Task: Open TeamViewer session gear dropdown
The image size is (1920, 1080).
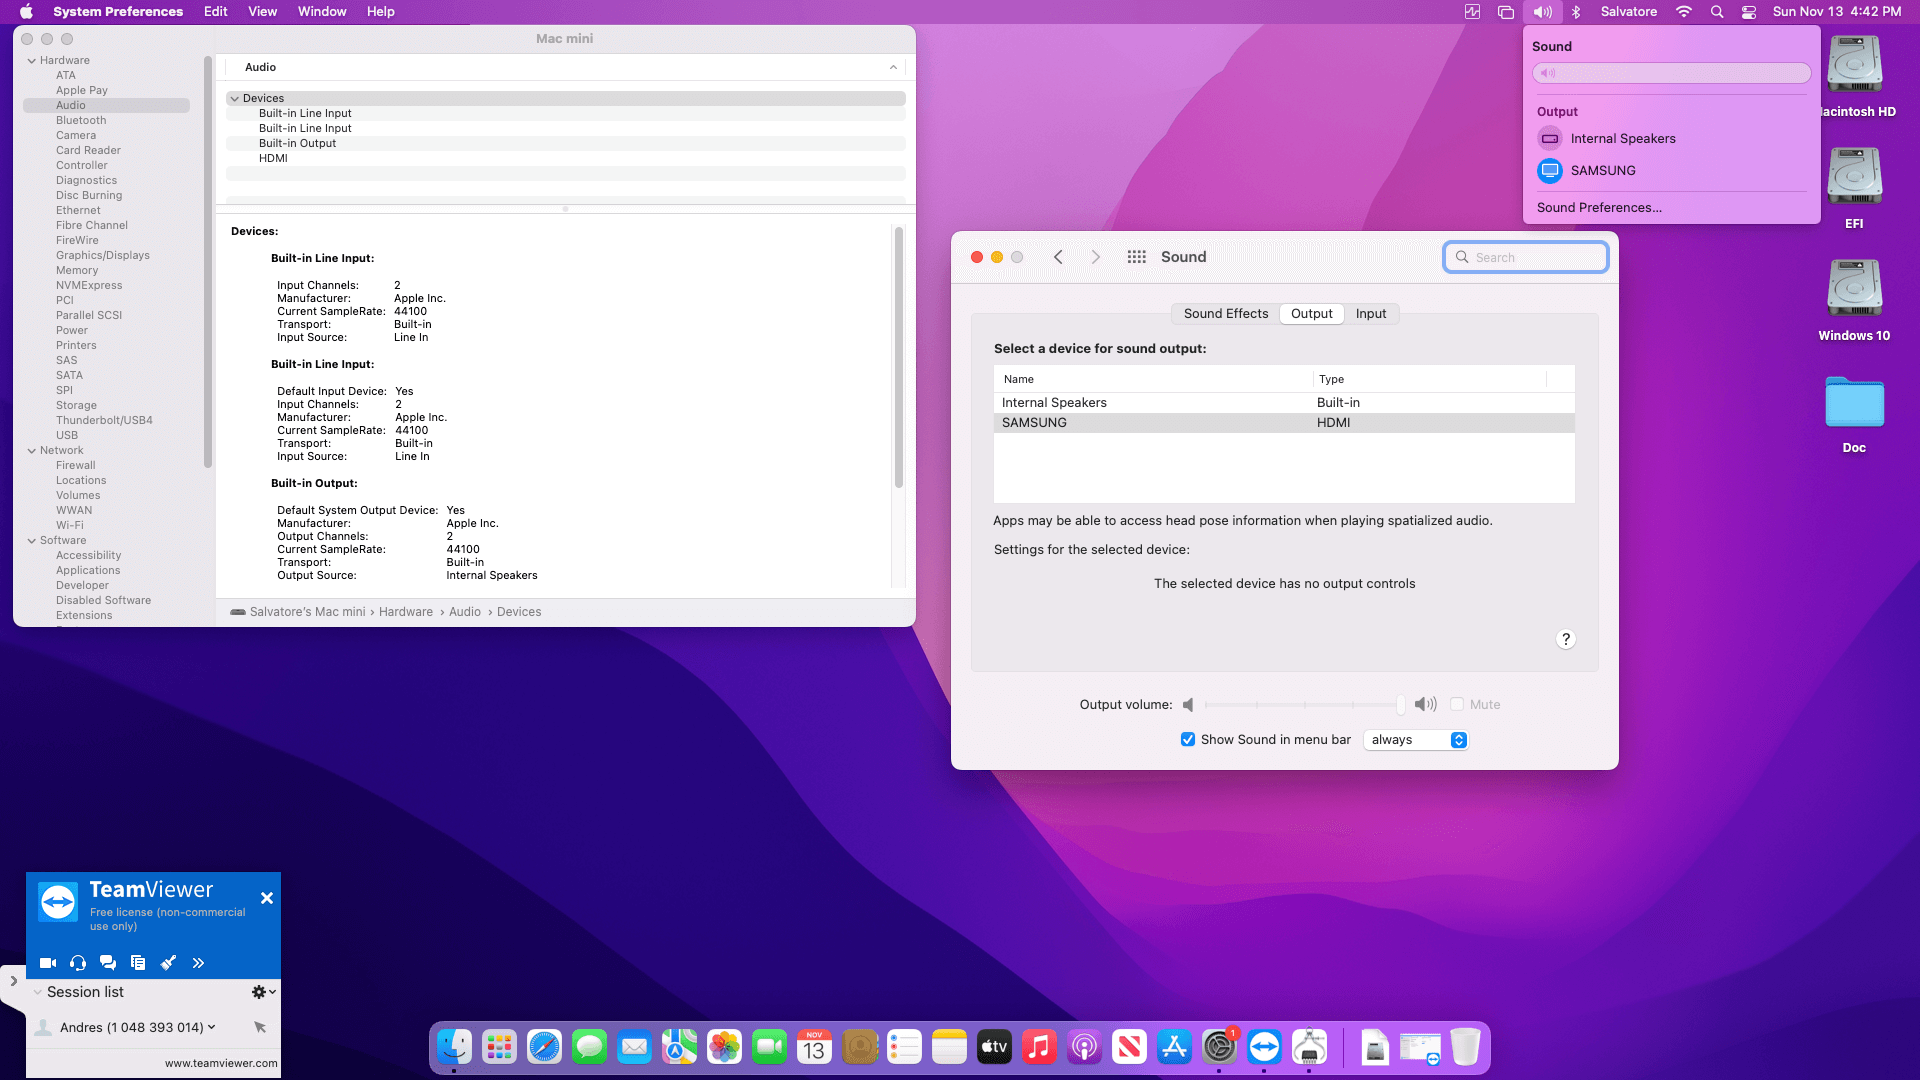Action: pos(263,991)
